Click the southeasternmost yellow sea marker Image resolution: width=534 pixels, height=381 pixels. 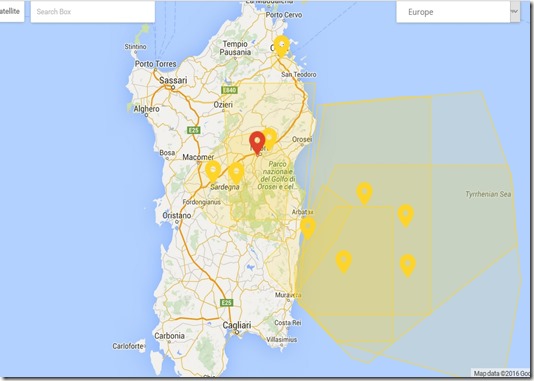click(x=408, y=265)
